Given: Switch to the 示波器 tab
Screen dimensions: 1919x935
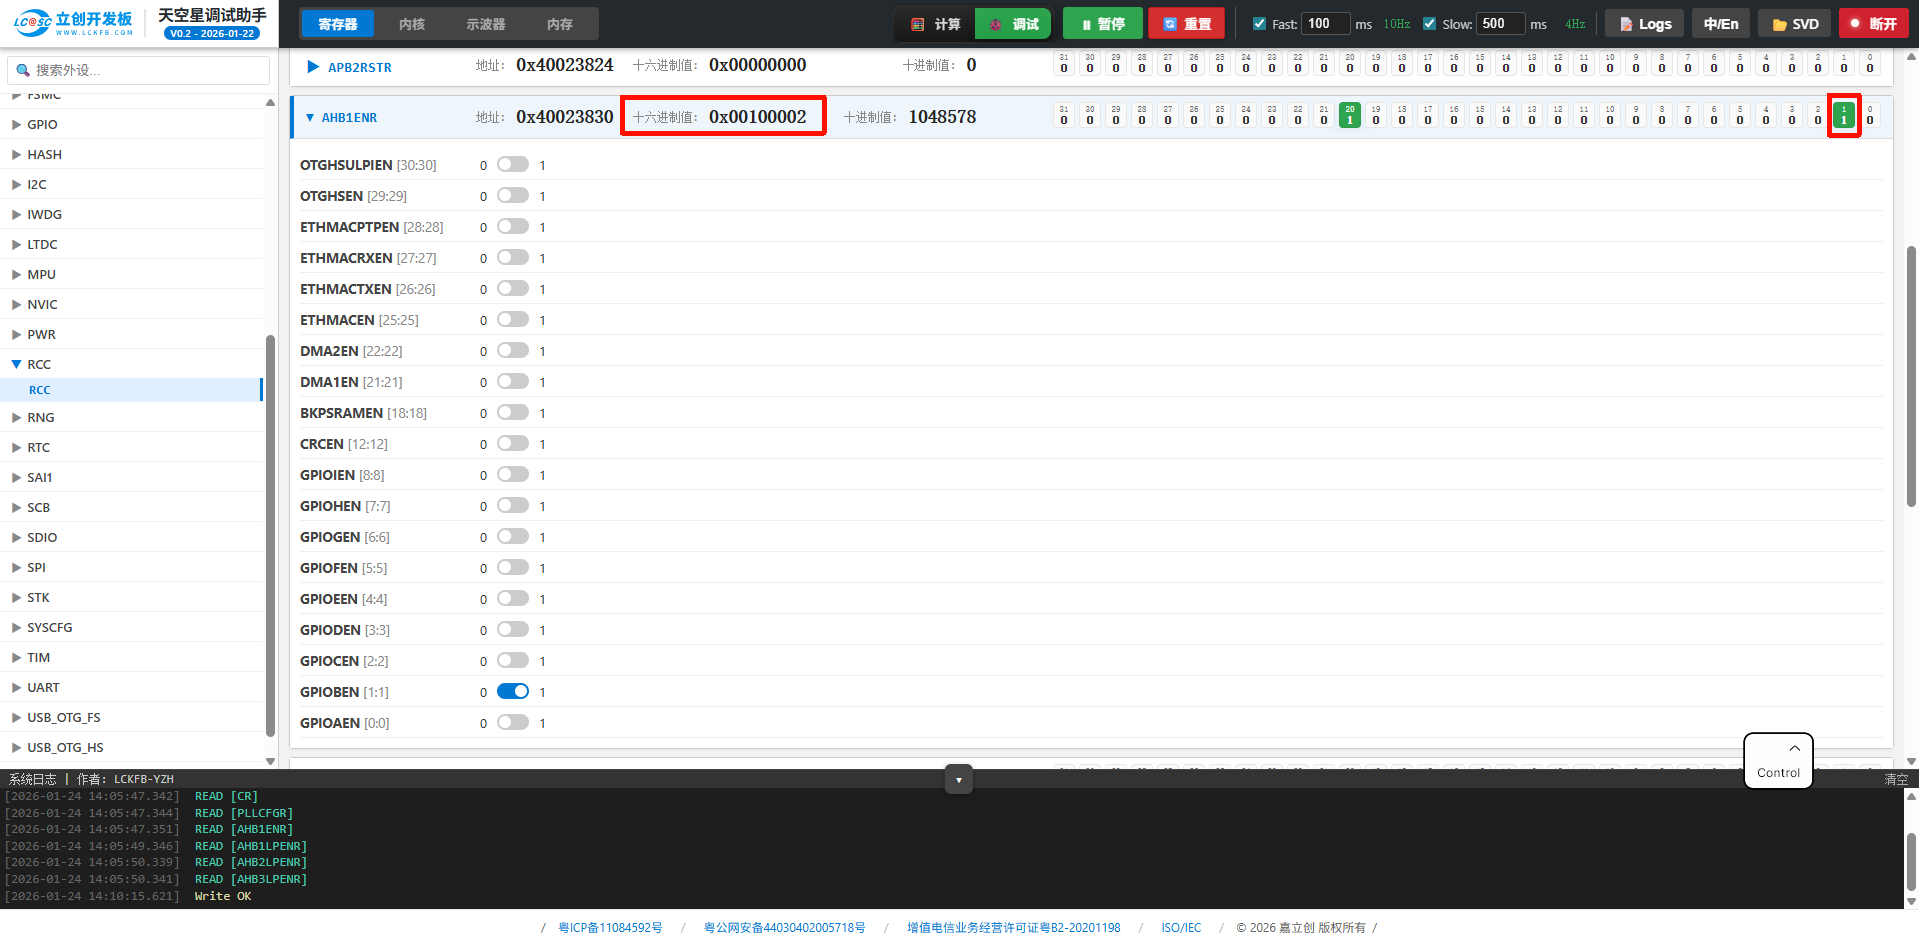Looking at the screenshot, I should click(485, 24).
